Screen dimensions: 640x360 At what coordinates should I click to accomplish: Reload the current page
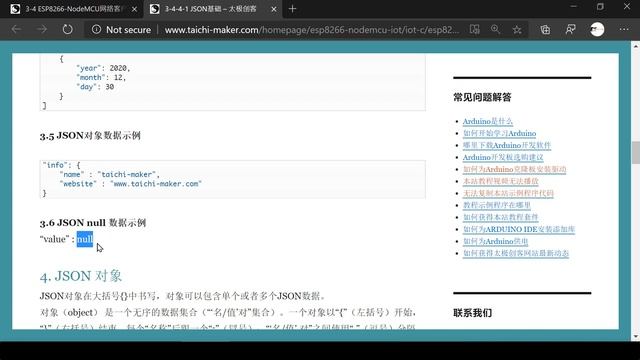pyautogui.click(x=67, y=29)
